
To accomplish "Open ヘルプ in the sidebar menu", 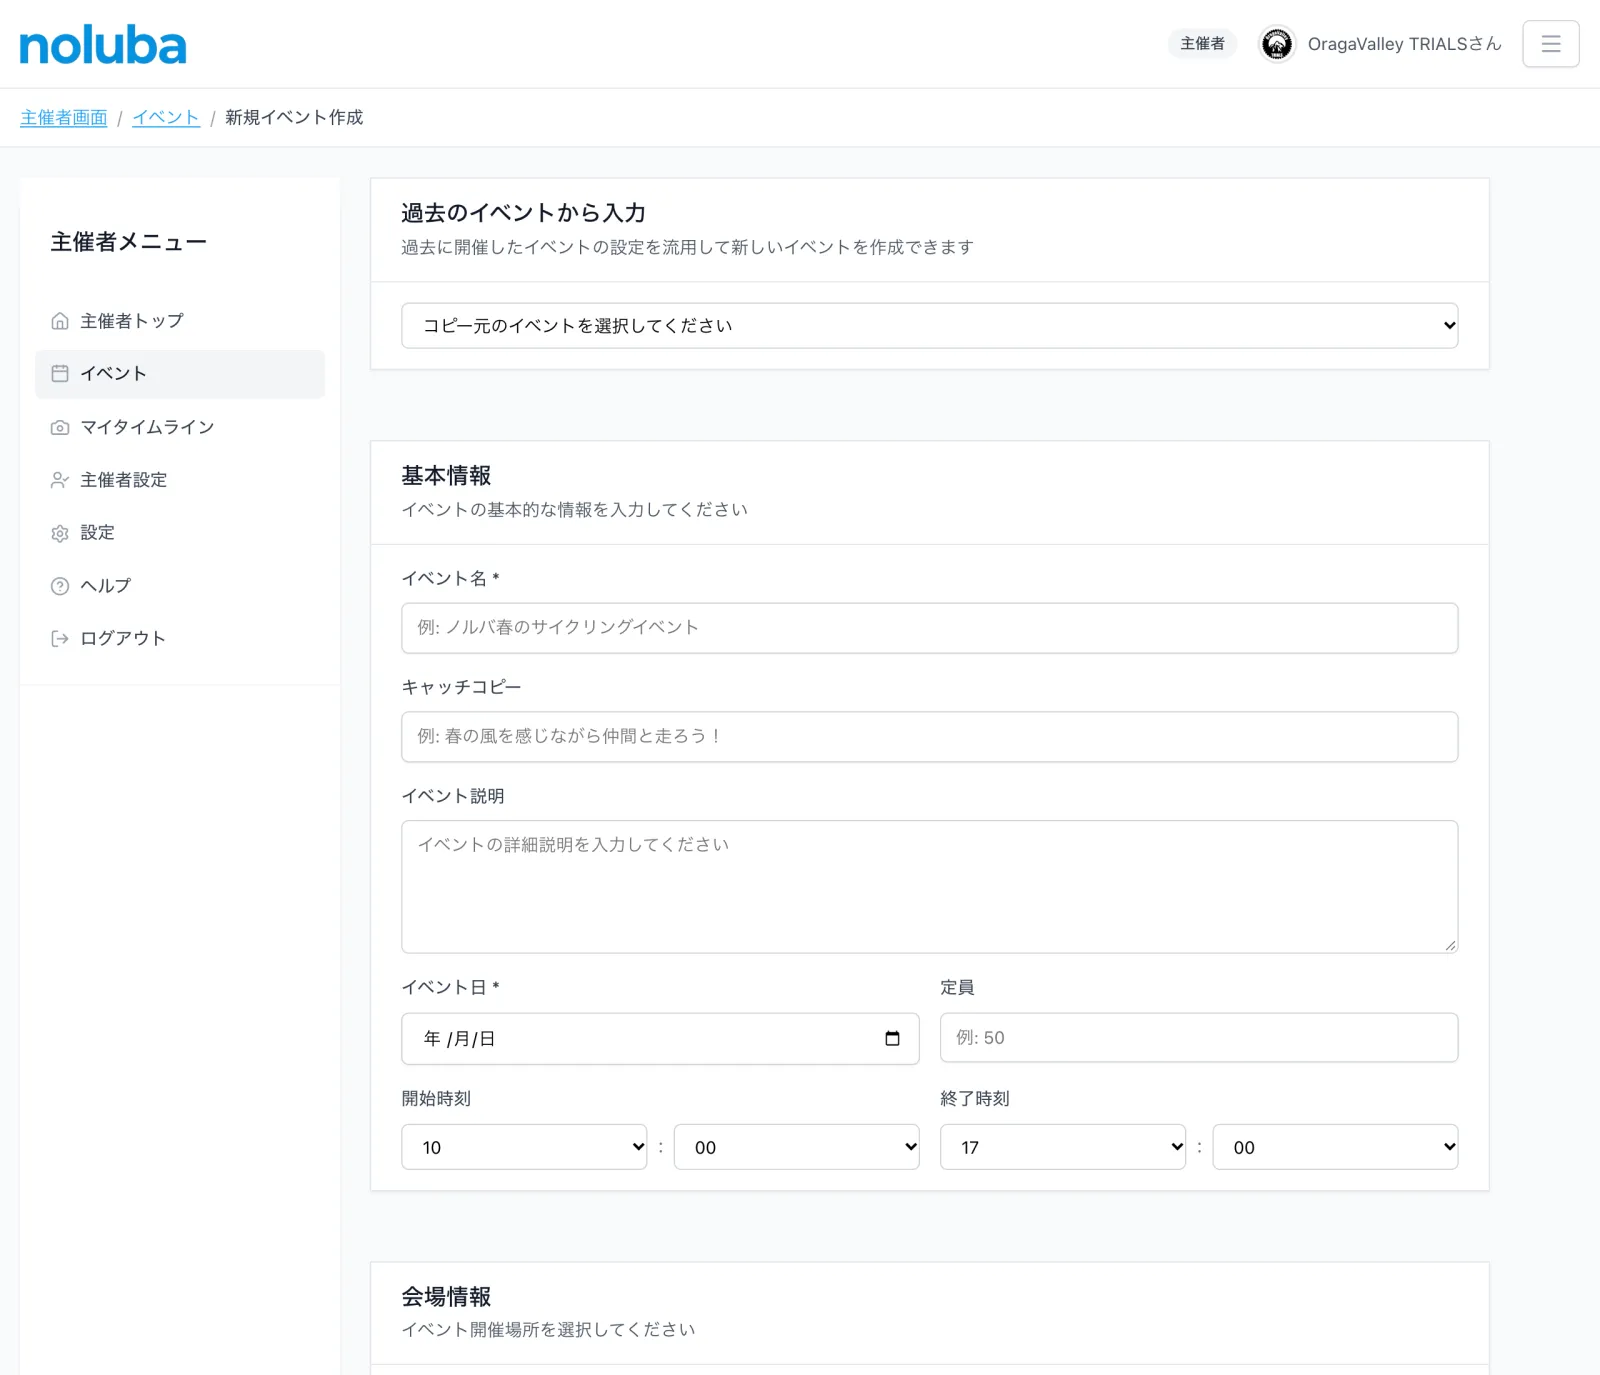I will point(180,586).
